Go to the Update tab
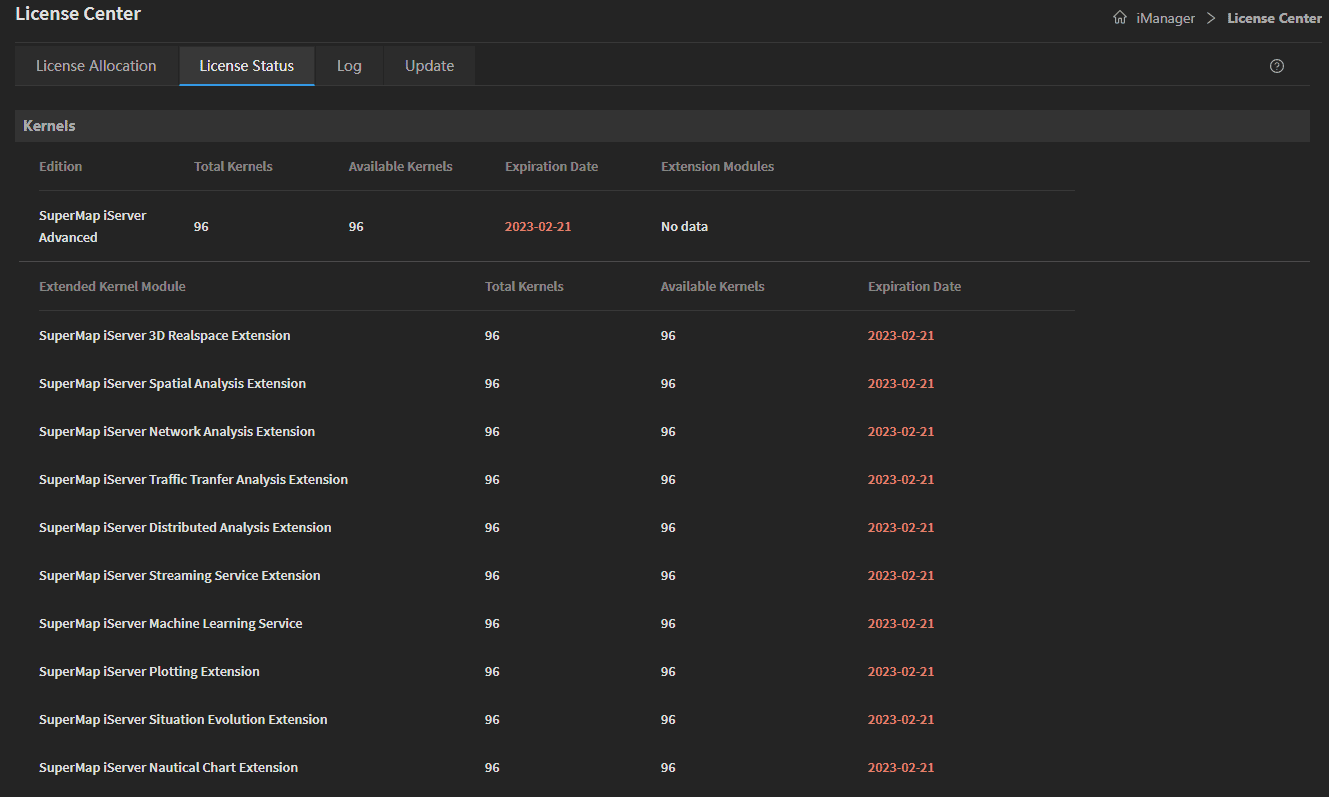This screenshot has width=1329, height=797. (429, 66)
